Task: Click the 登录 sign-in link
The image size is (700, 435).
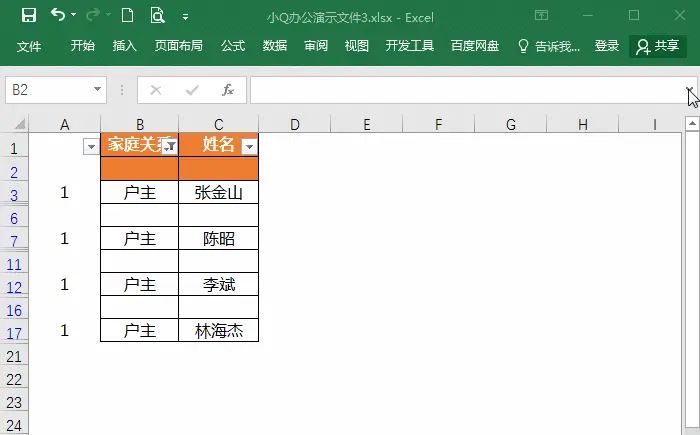Action: [x=607, y=46]
